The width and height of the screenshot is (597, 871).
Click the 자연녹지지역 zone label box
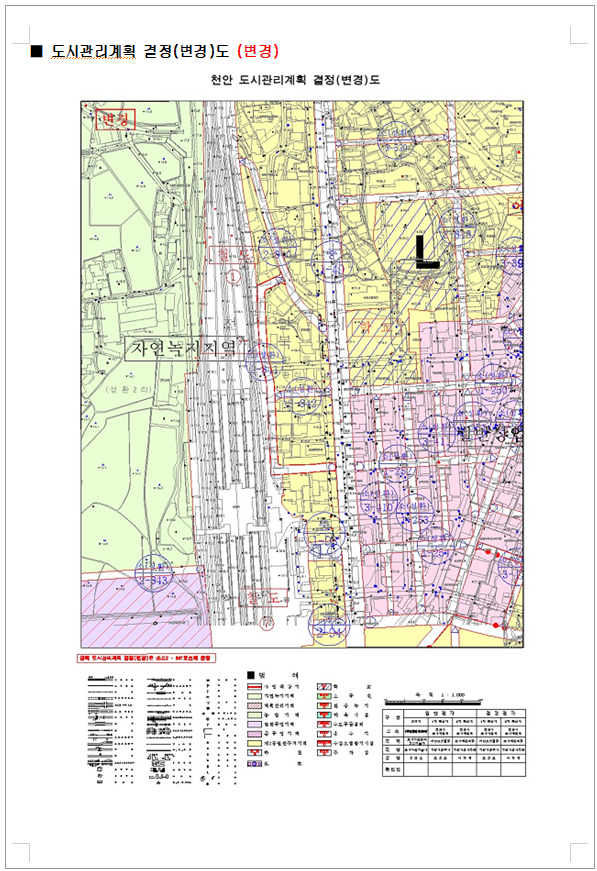pyautogui.click(x=184, y=349)
